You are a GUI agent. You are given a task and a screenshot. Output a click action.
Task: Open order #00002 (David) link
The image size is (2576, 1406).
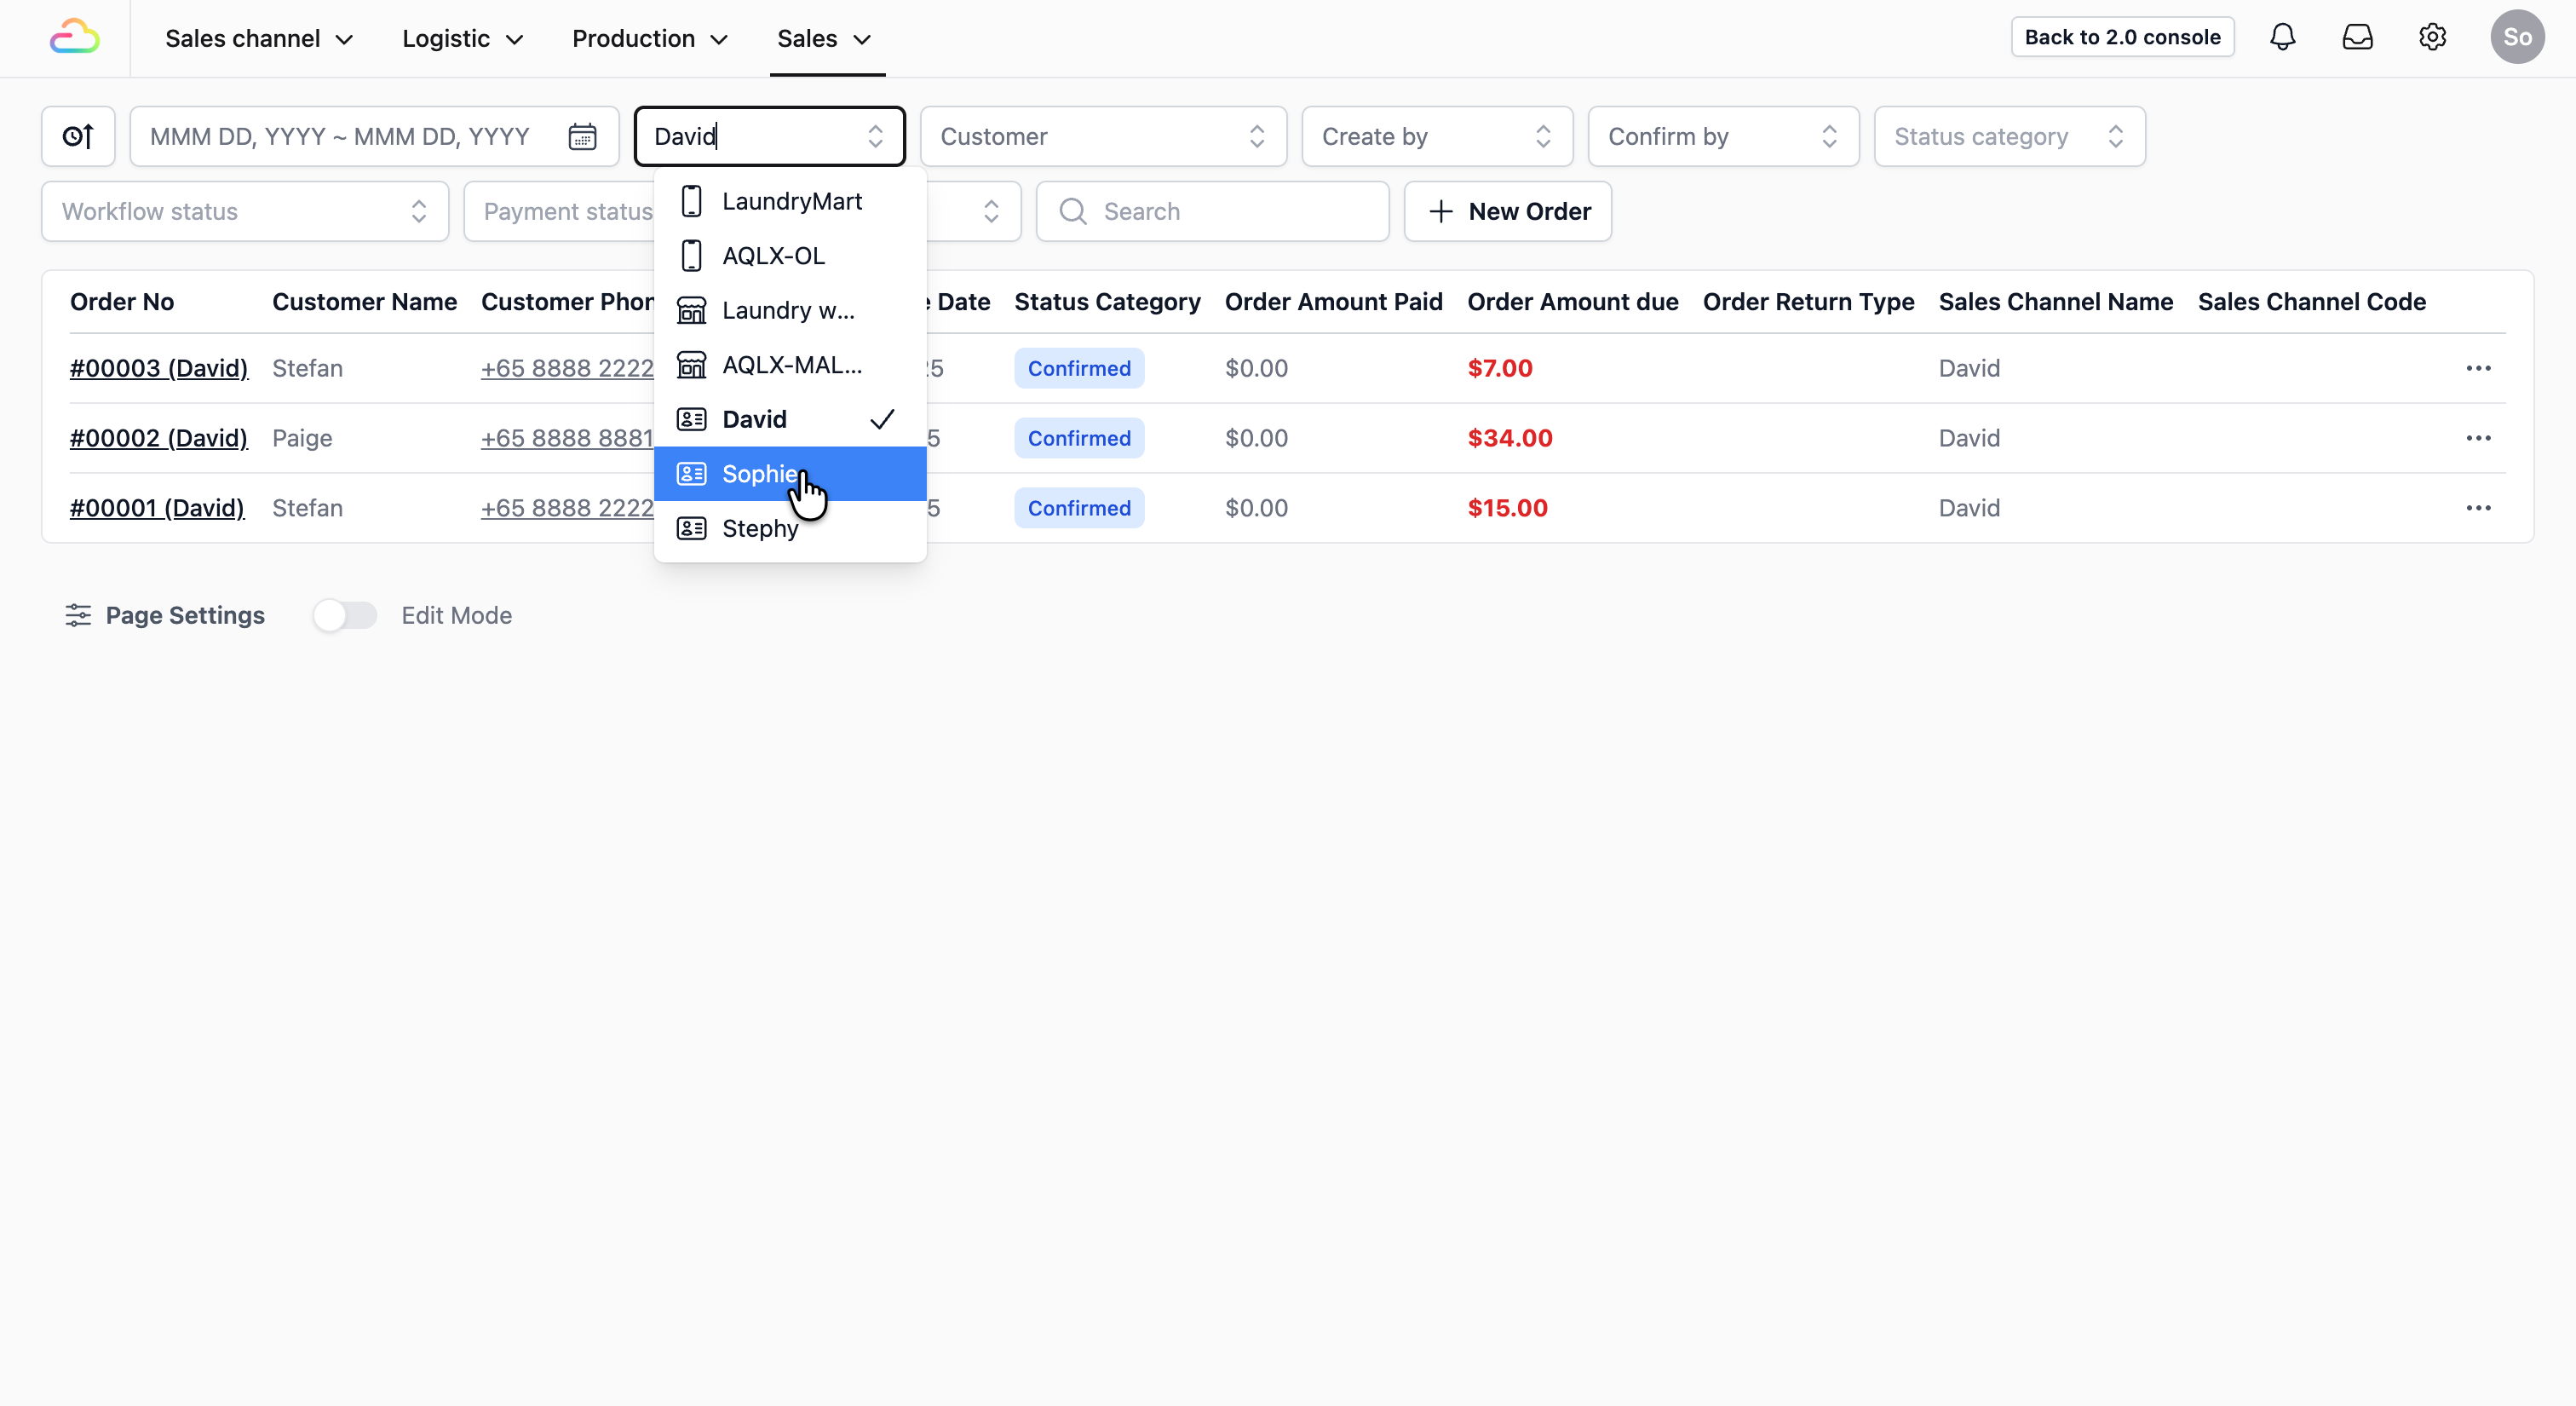pos(158,438)
